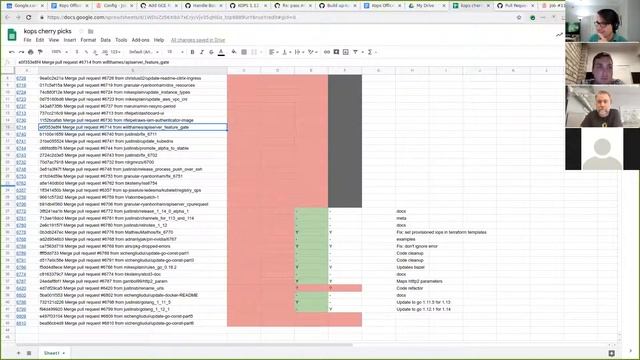The height and width of the screenshot is (360, 640).
Task: Open the Default font family dropdown
Action: pyautogui.click(x=144, y=52)
